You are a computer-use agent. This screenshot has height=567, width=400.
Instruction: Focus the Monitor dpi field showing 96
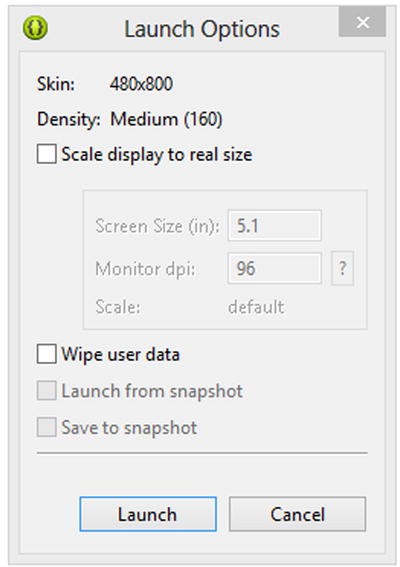point(275,268)
